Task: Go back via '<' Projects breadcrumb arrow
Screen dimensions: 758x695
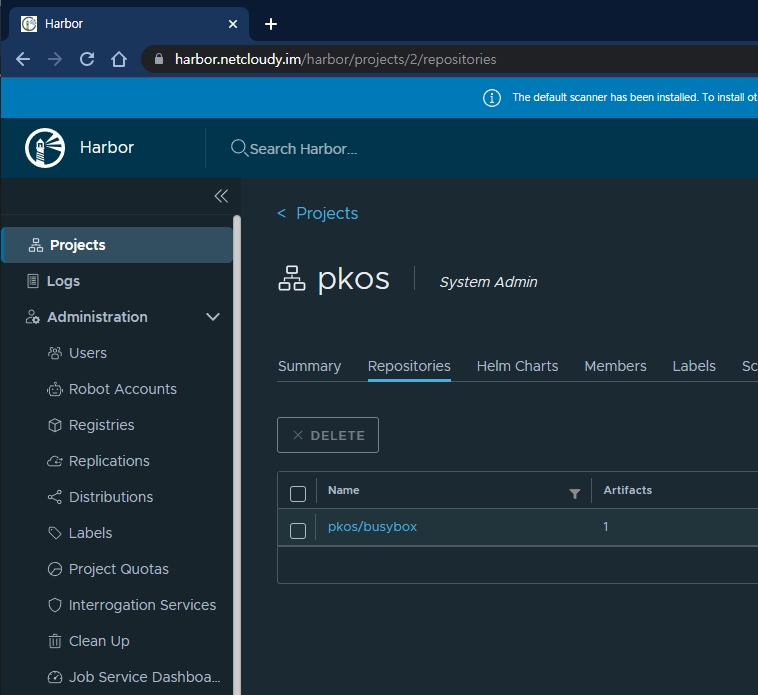Action: [281, 213]
